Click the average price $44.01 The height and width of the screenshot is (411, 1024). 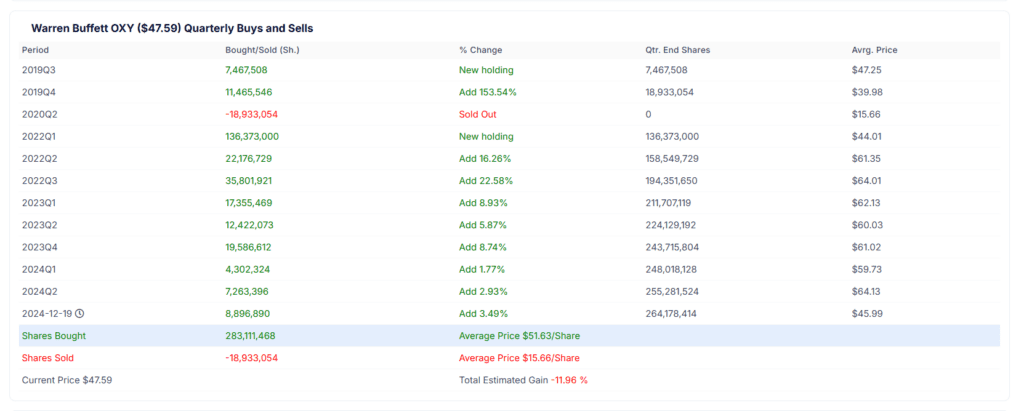tap(867, 137)
